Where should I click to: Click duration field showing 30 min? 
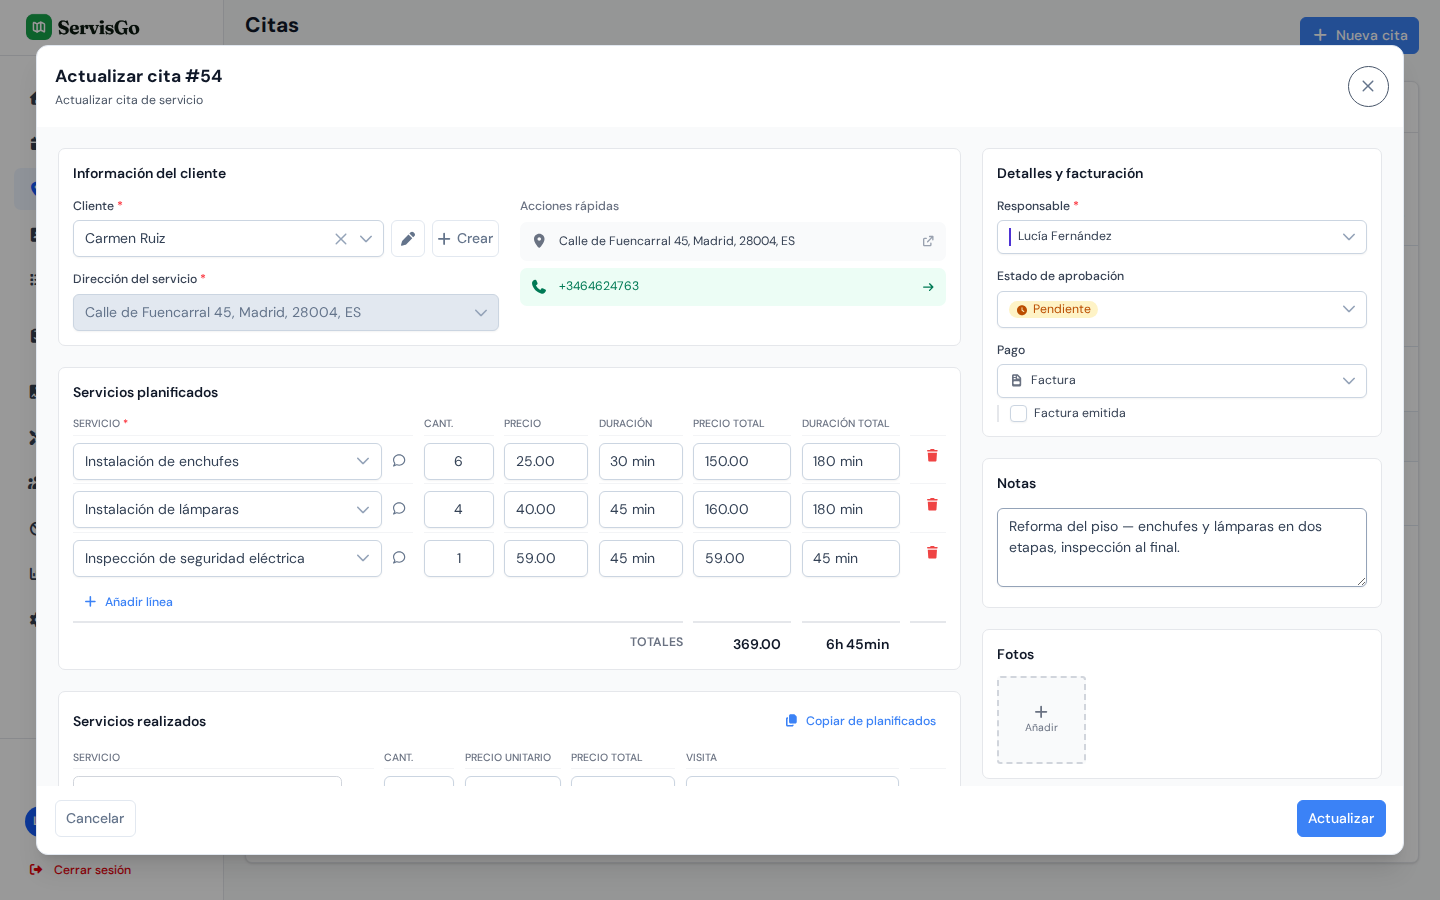(x=641, y=462)
